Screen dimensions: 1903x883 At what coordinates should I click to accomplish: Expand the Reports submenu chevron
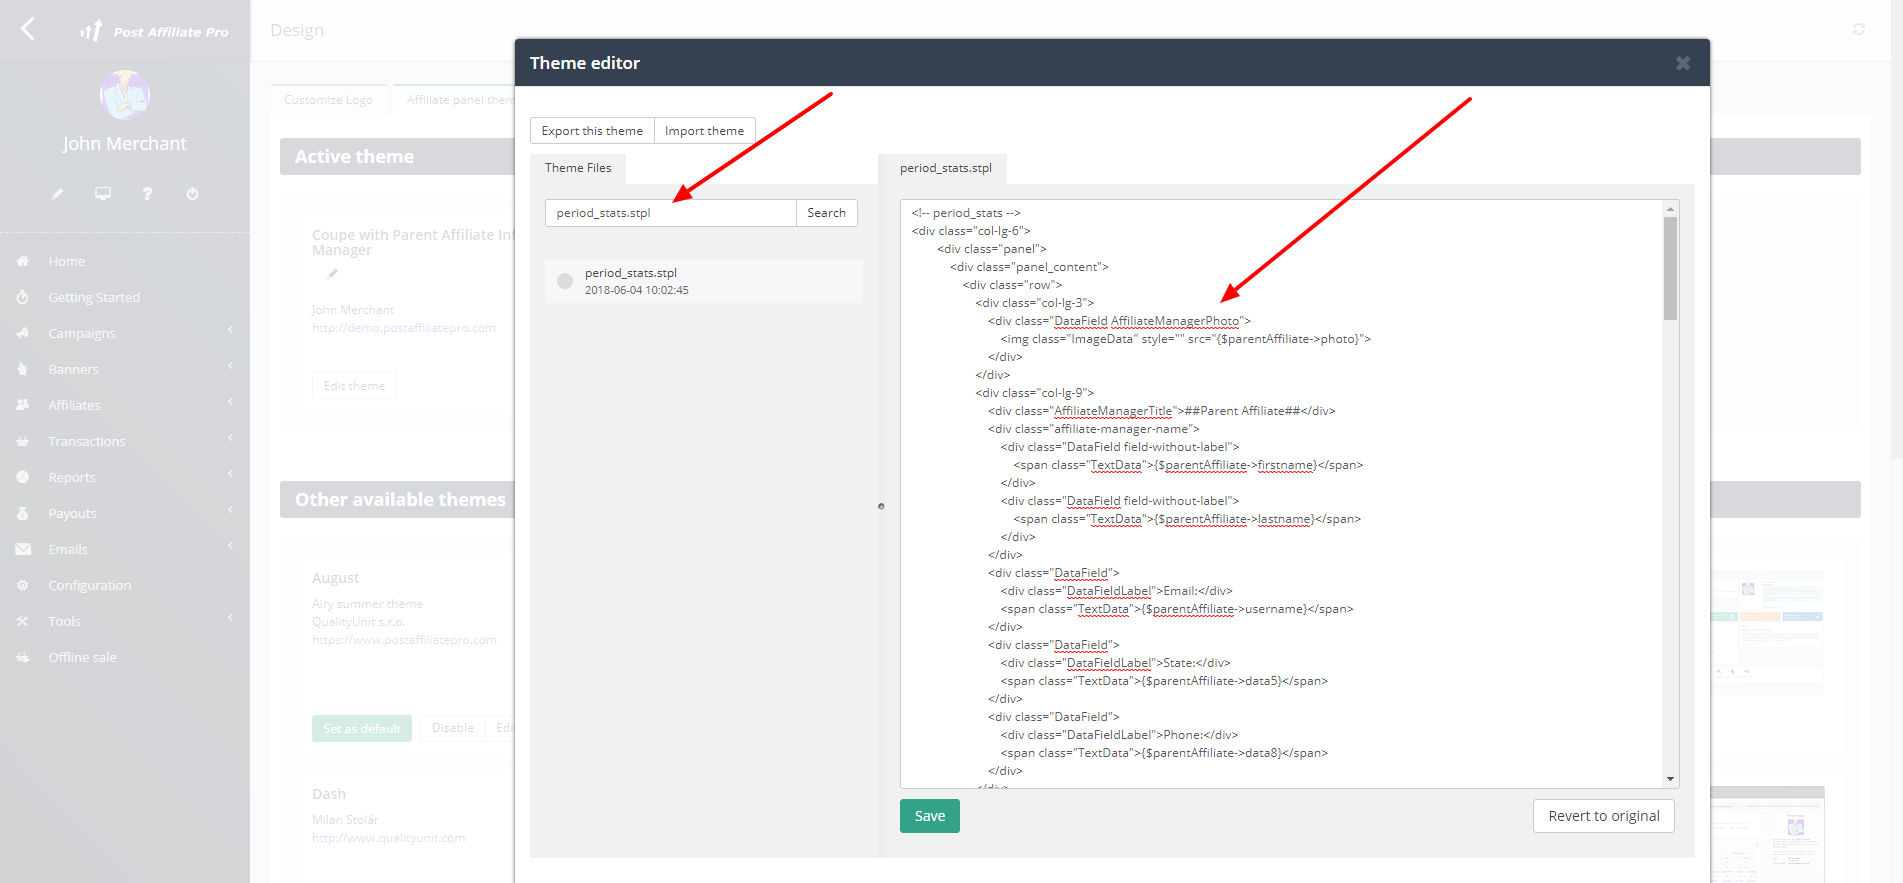pos(230,475)
